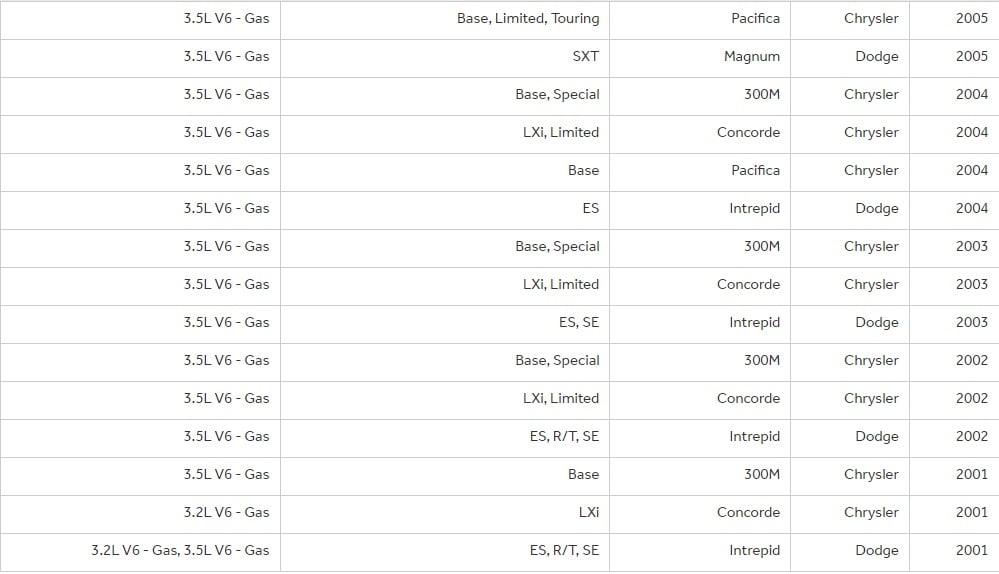Click the 2001 Concorde LXi trim cell
The height and width of the screenshot is (574, 999).
[445, 514]
